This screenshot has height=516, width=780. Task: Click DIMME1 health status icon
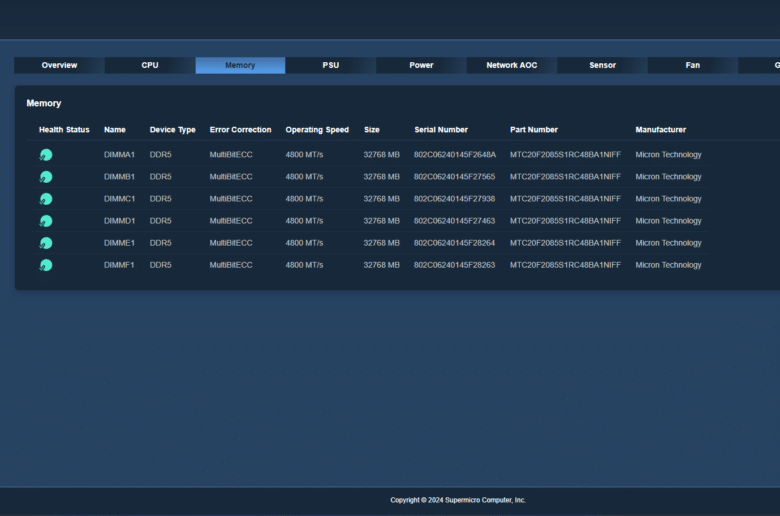point(46,243)
